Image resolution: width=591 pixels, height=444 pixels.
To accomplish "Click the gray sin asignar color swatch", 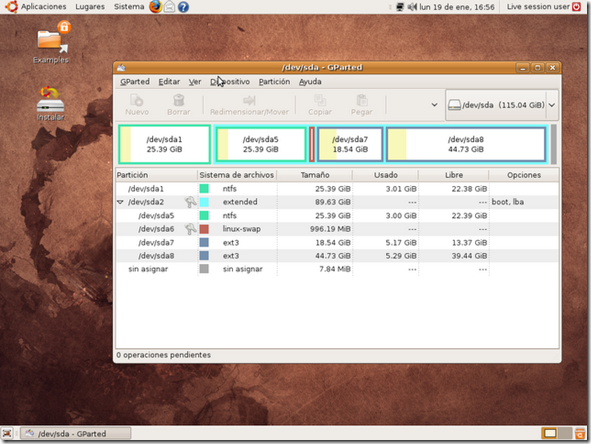I will 204,269.
